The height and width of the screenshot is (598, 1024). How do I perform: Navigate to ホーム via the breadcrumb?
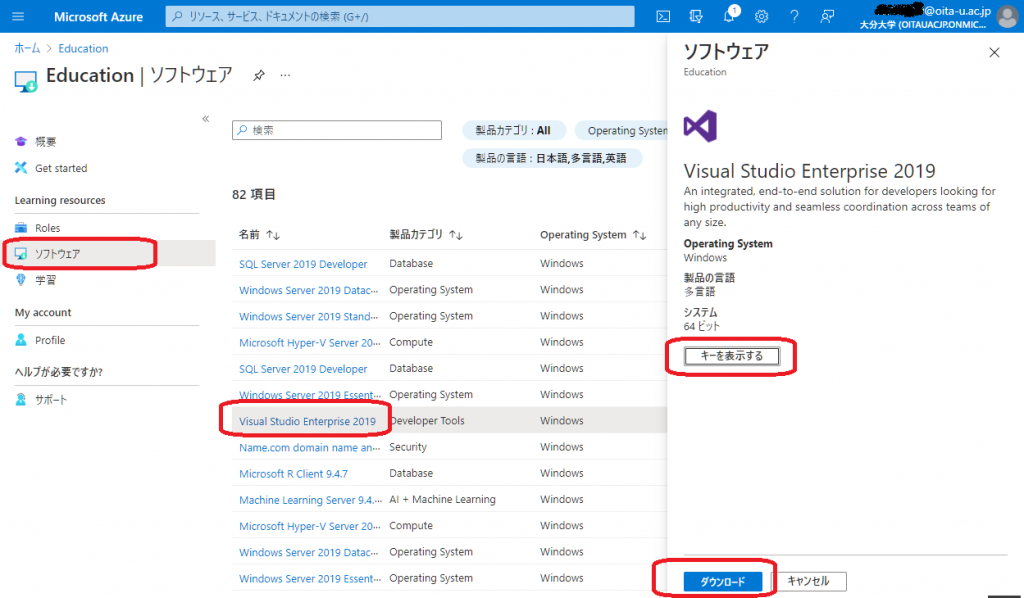tap(27, 48)
